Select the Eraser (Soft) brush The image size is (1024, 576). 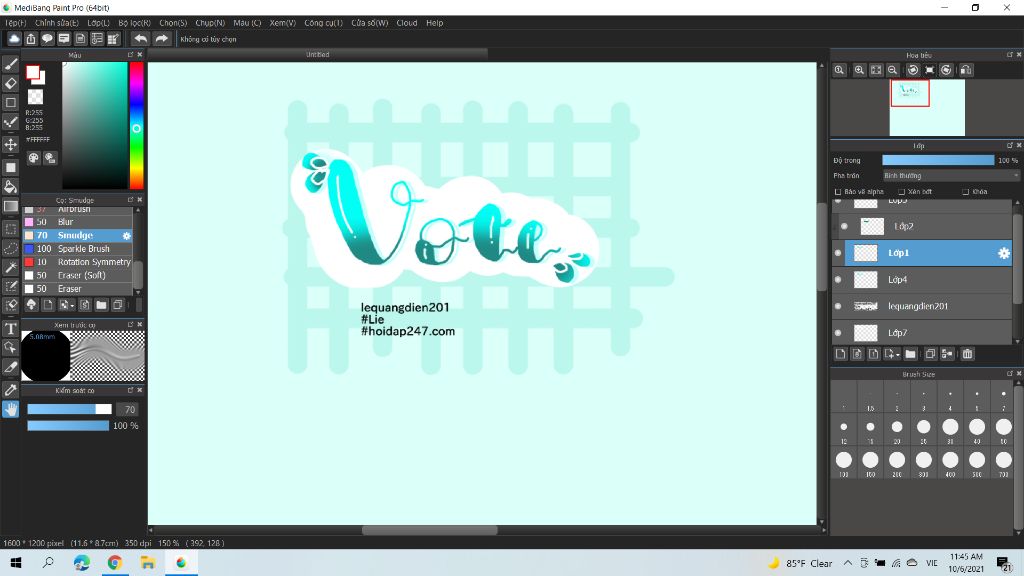pos(78,276)
